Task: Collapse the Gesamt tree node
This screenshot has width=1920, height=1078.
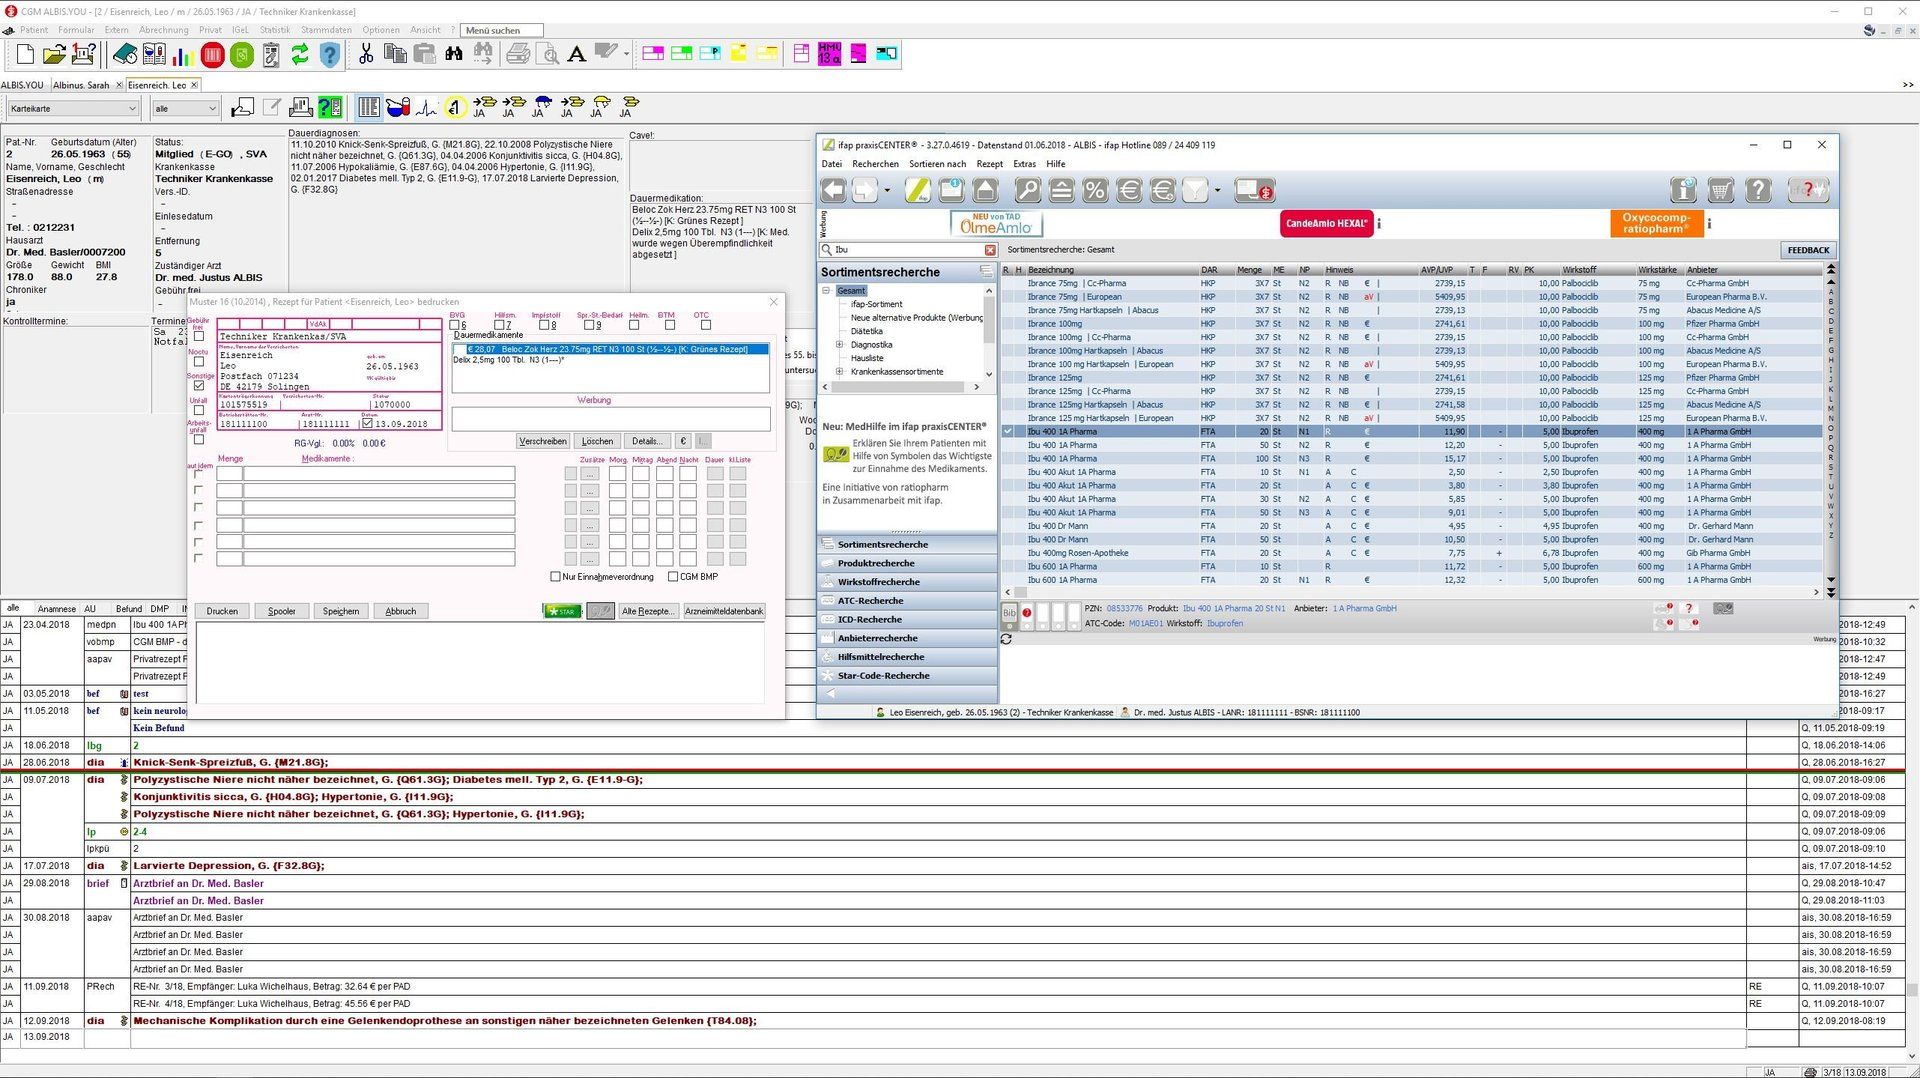Action: pyautogui.click(x=827, y=291)
